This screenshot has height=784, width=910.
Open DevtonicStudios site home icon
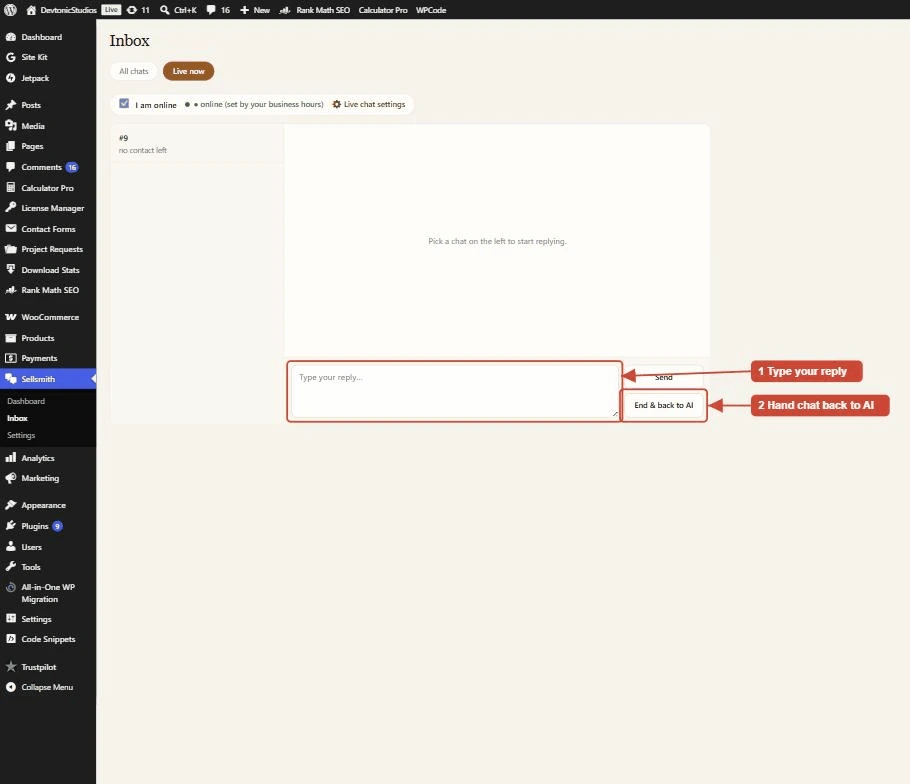click(31, 10)
